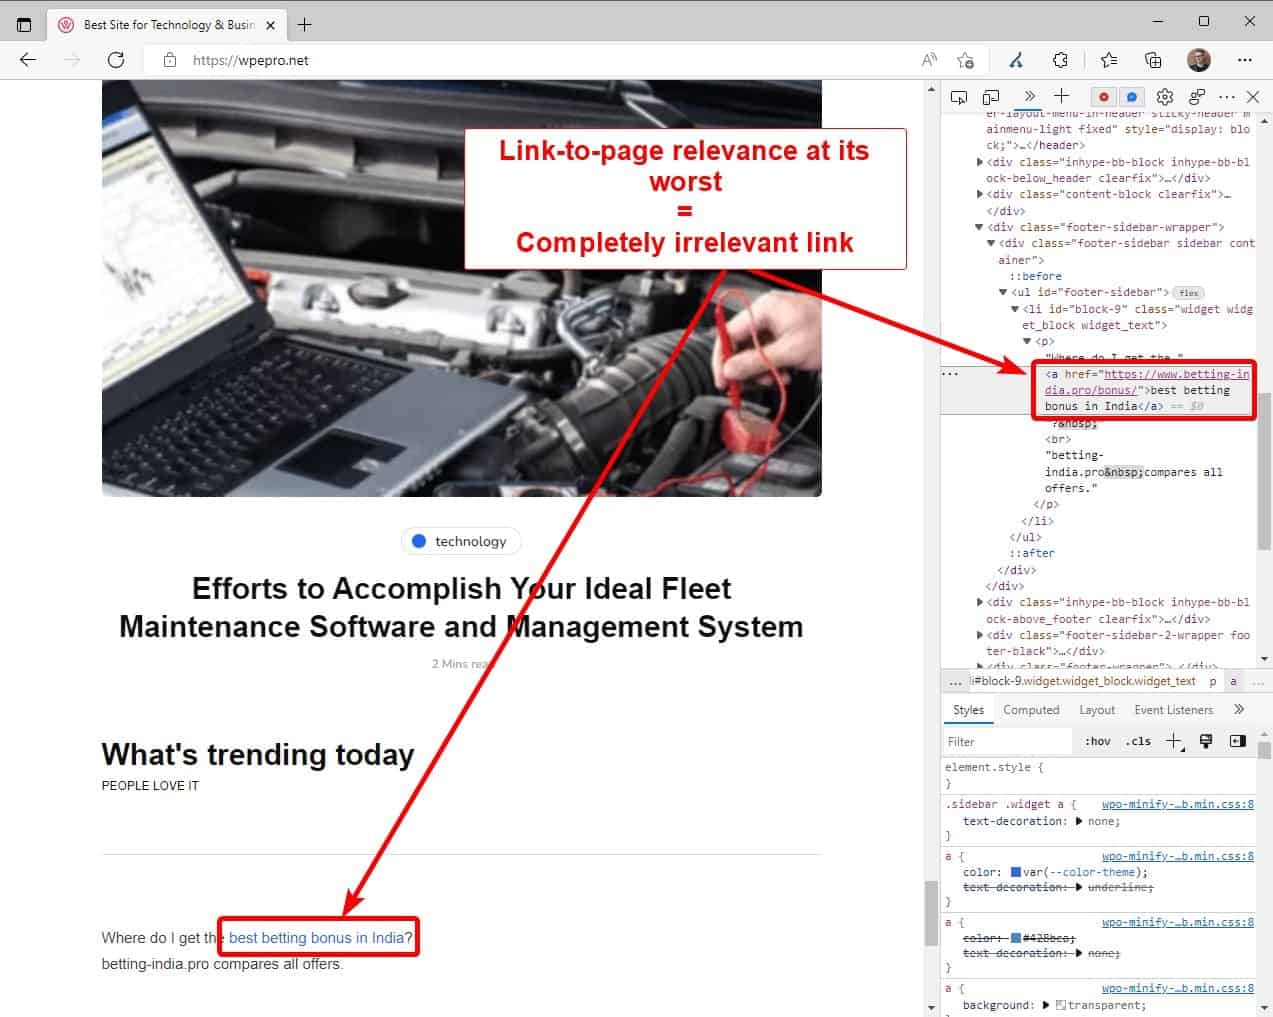The height and width of the screenshot is (1017, 1273).
Task: Show more Styles pane tabs
Action: tap(1239, 709)
